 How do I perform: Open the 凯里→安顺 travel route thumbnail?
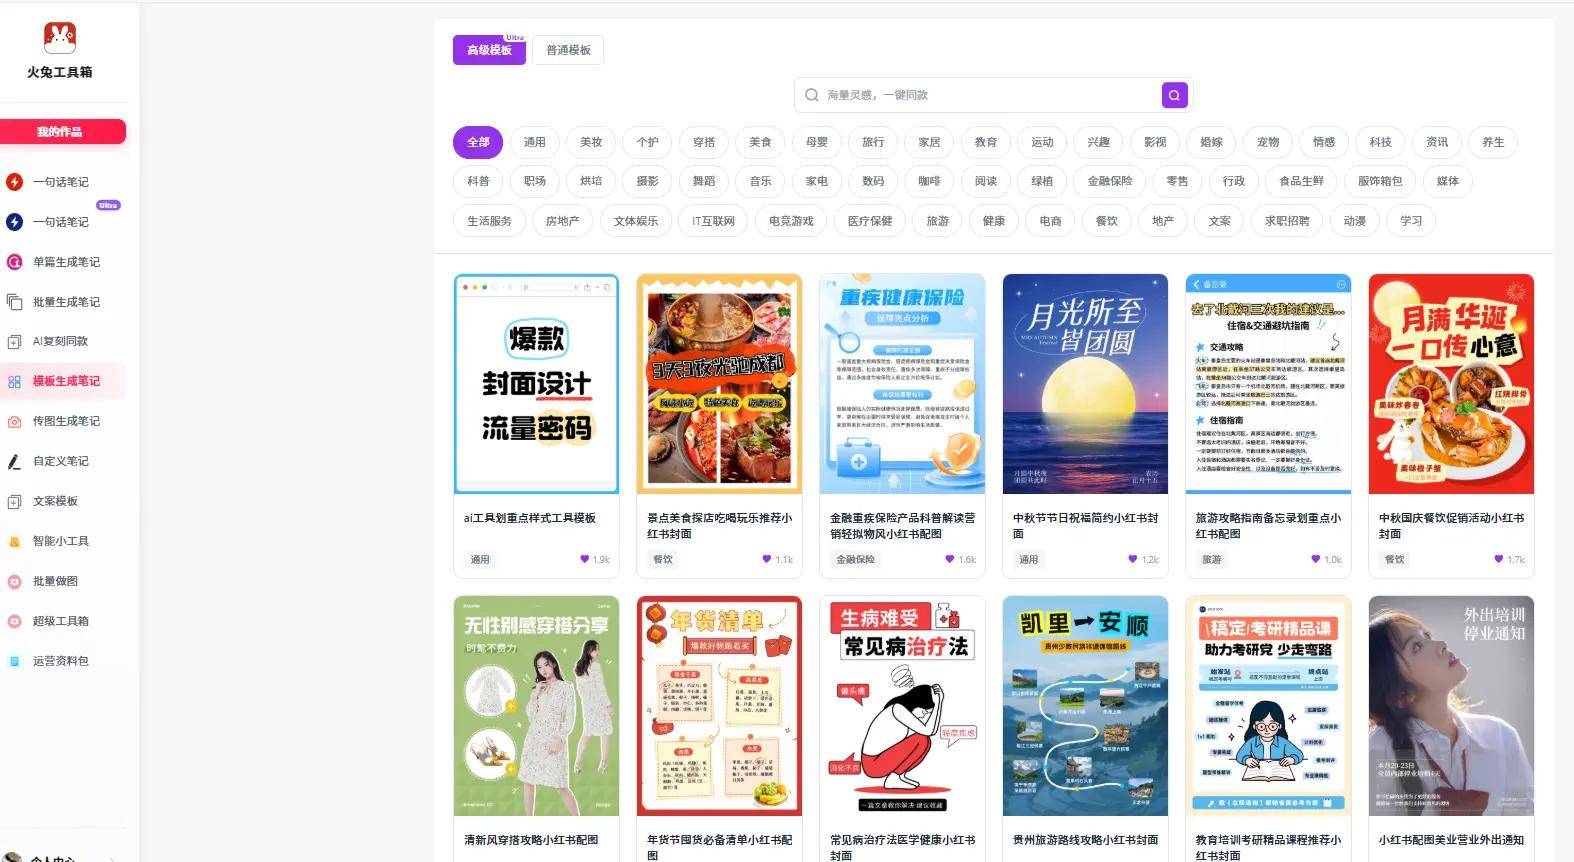click(x=1085, y=706)
